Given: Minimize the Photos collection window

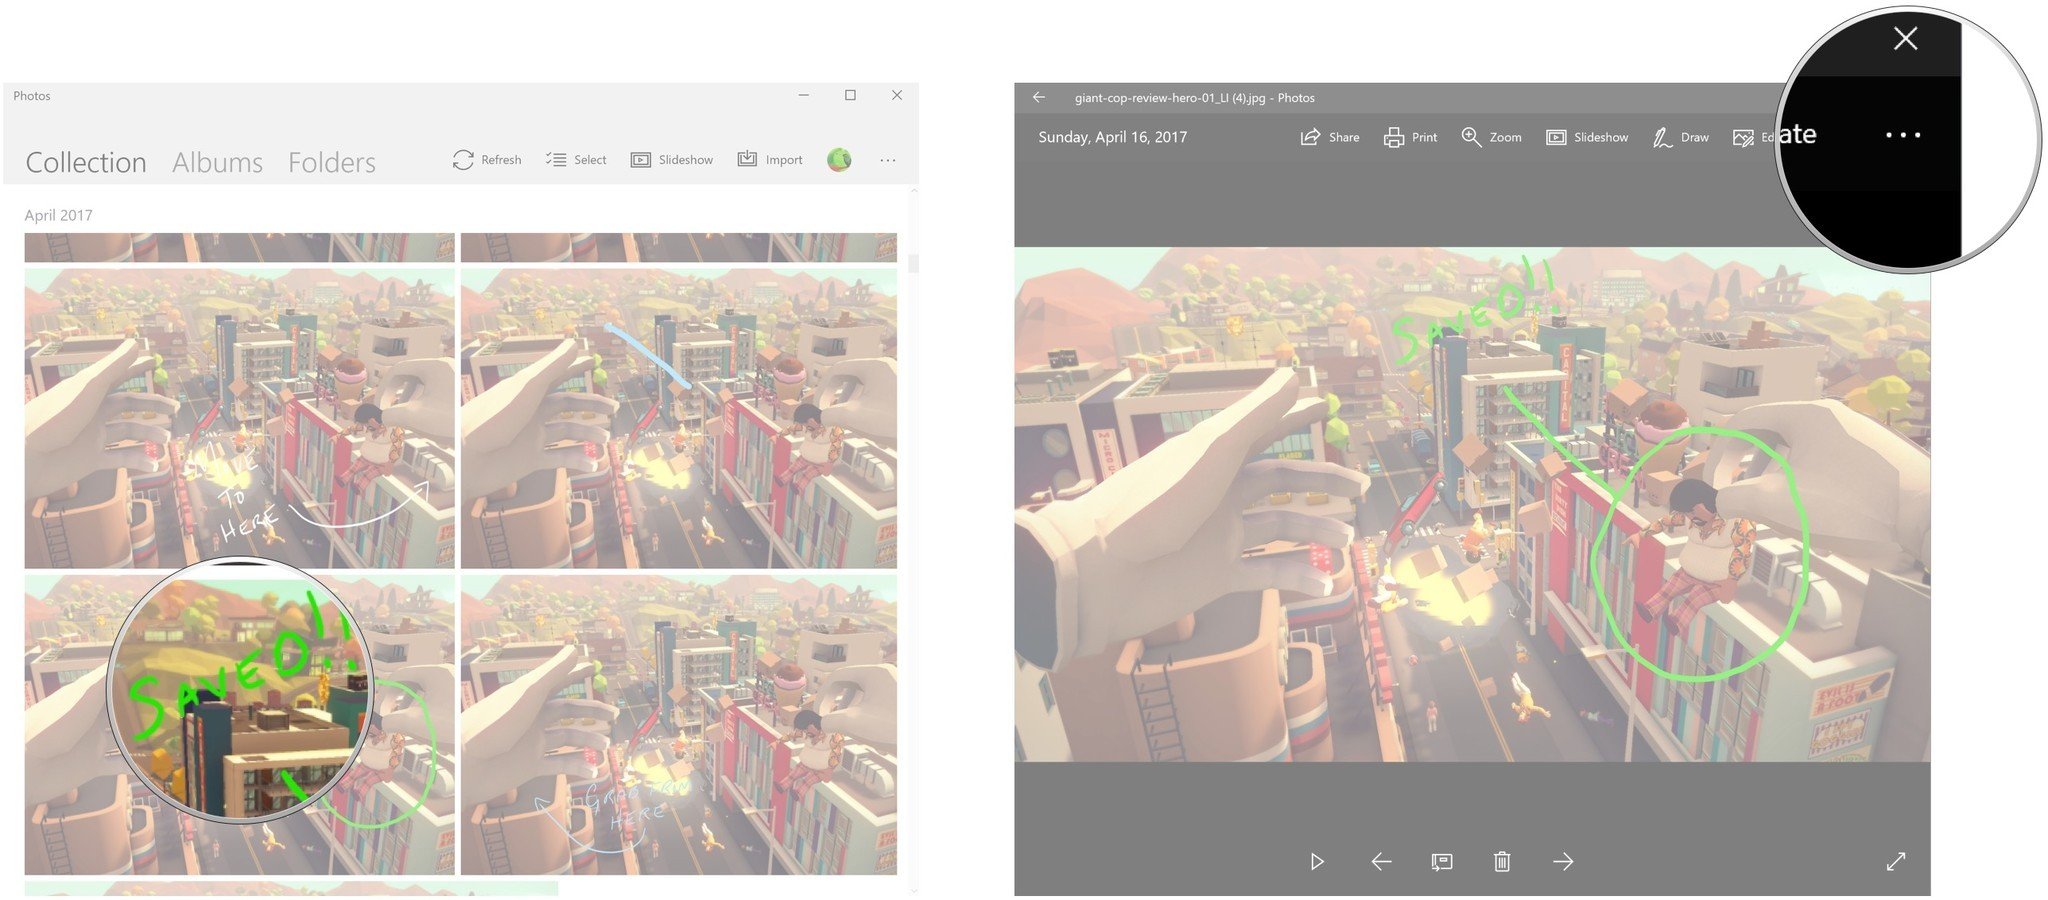Looking at the screenshot, I should pyautogui.click(x=804, y=95).
